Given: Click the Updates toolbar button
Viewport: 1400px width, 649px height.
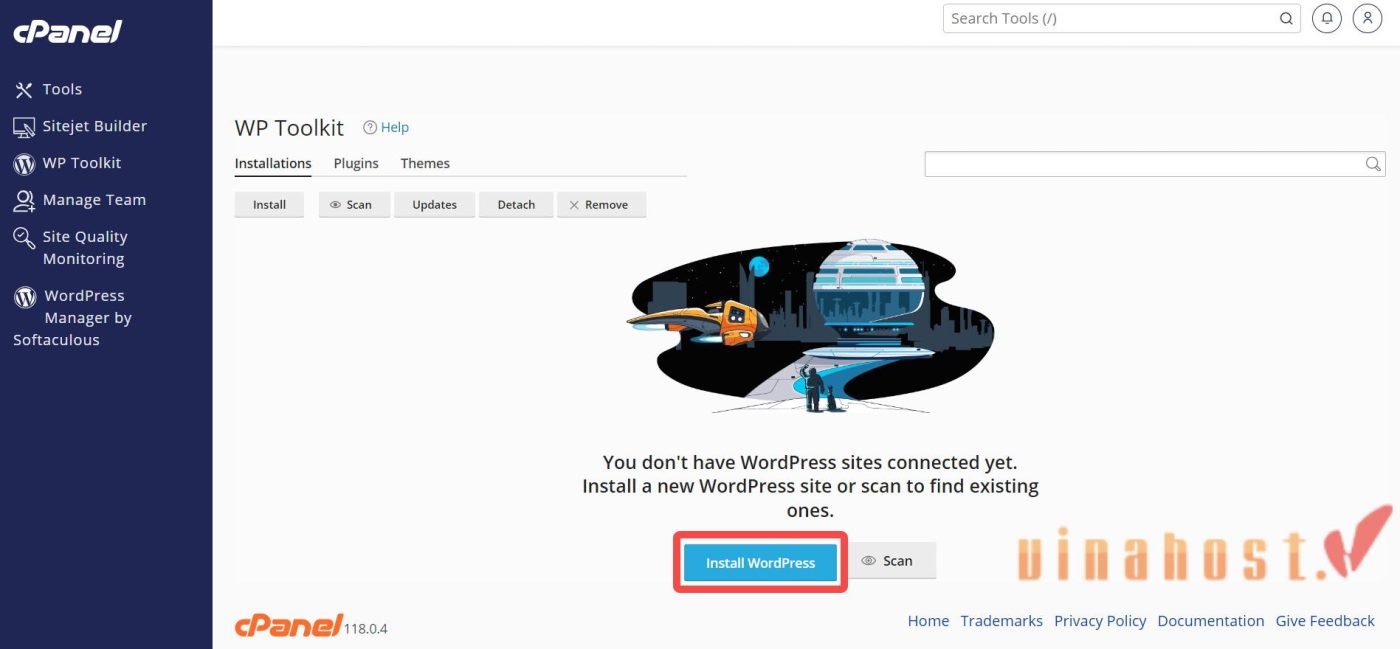Looking at the screenshot, I should click(434, 204).
